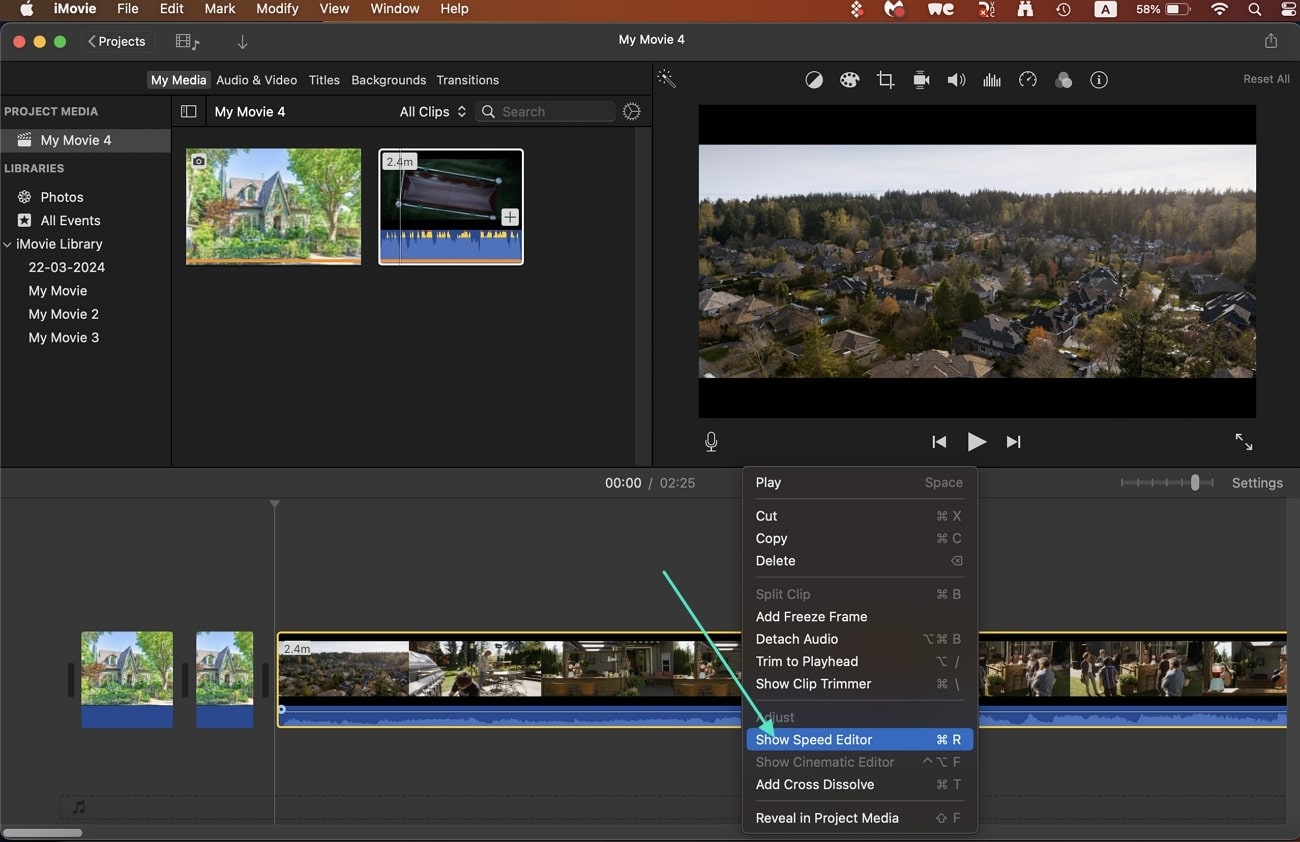This screenshot has width=1300, height=842.
Task: Switch to the Transitions tab
Action: pos(468,80)
